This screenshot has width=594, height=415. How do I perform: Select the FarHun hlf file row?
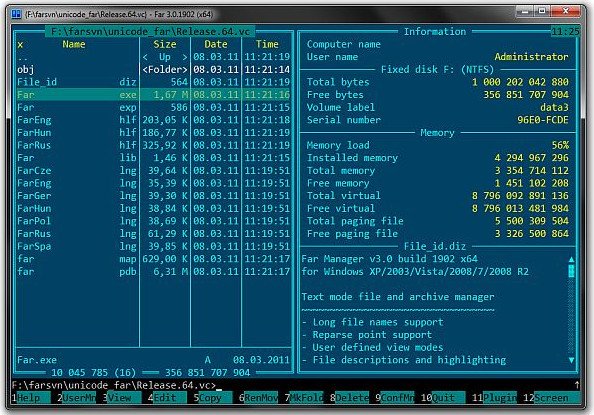(x=153, y=133)
